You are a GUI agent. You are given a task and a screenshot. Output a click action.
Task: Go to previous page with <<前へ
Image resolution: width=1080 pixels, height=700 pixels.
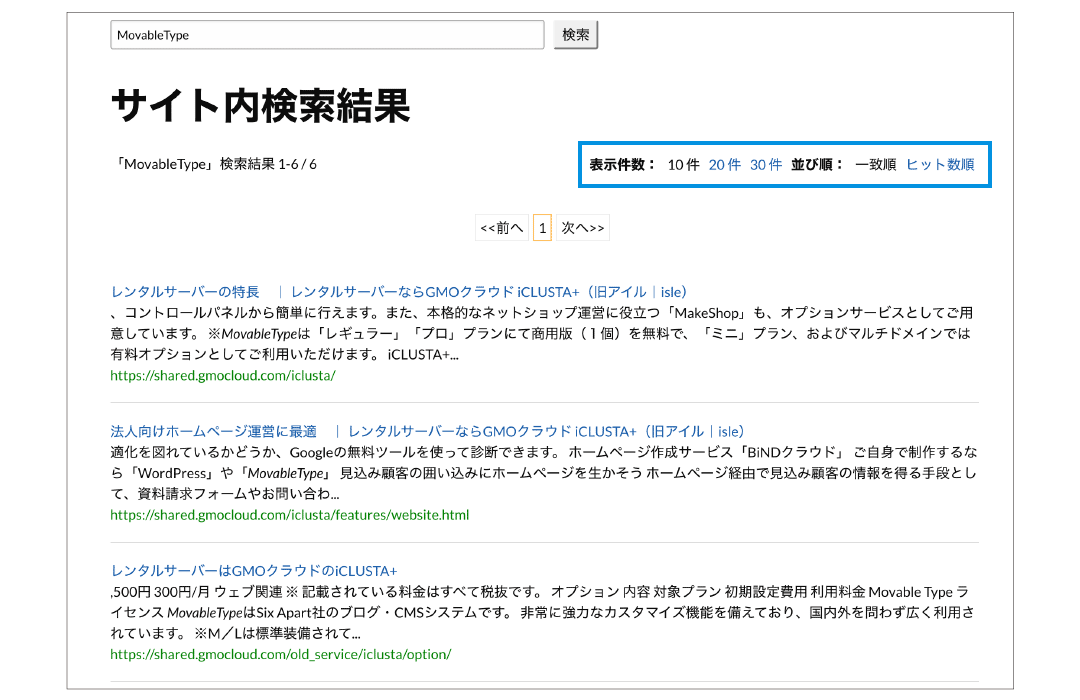[501, 228]
